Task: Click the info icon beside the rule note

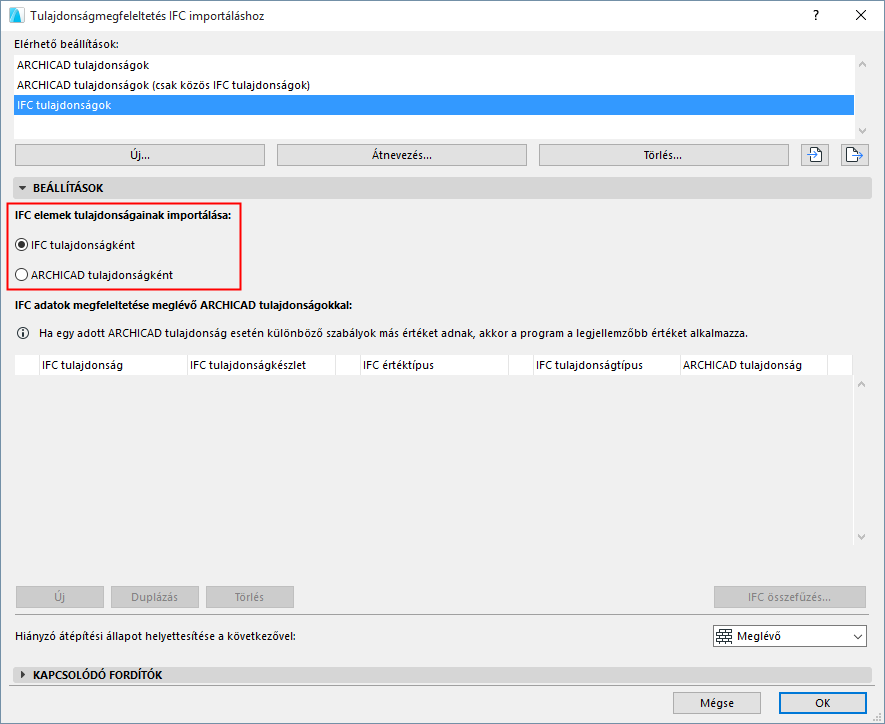Action: 23,333
